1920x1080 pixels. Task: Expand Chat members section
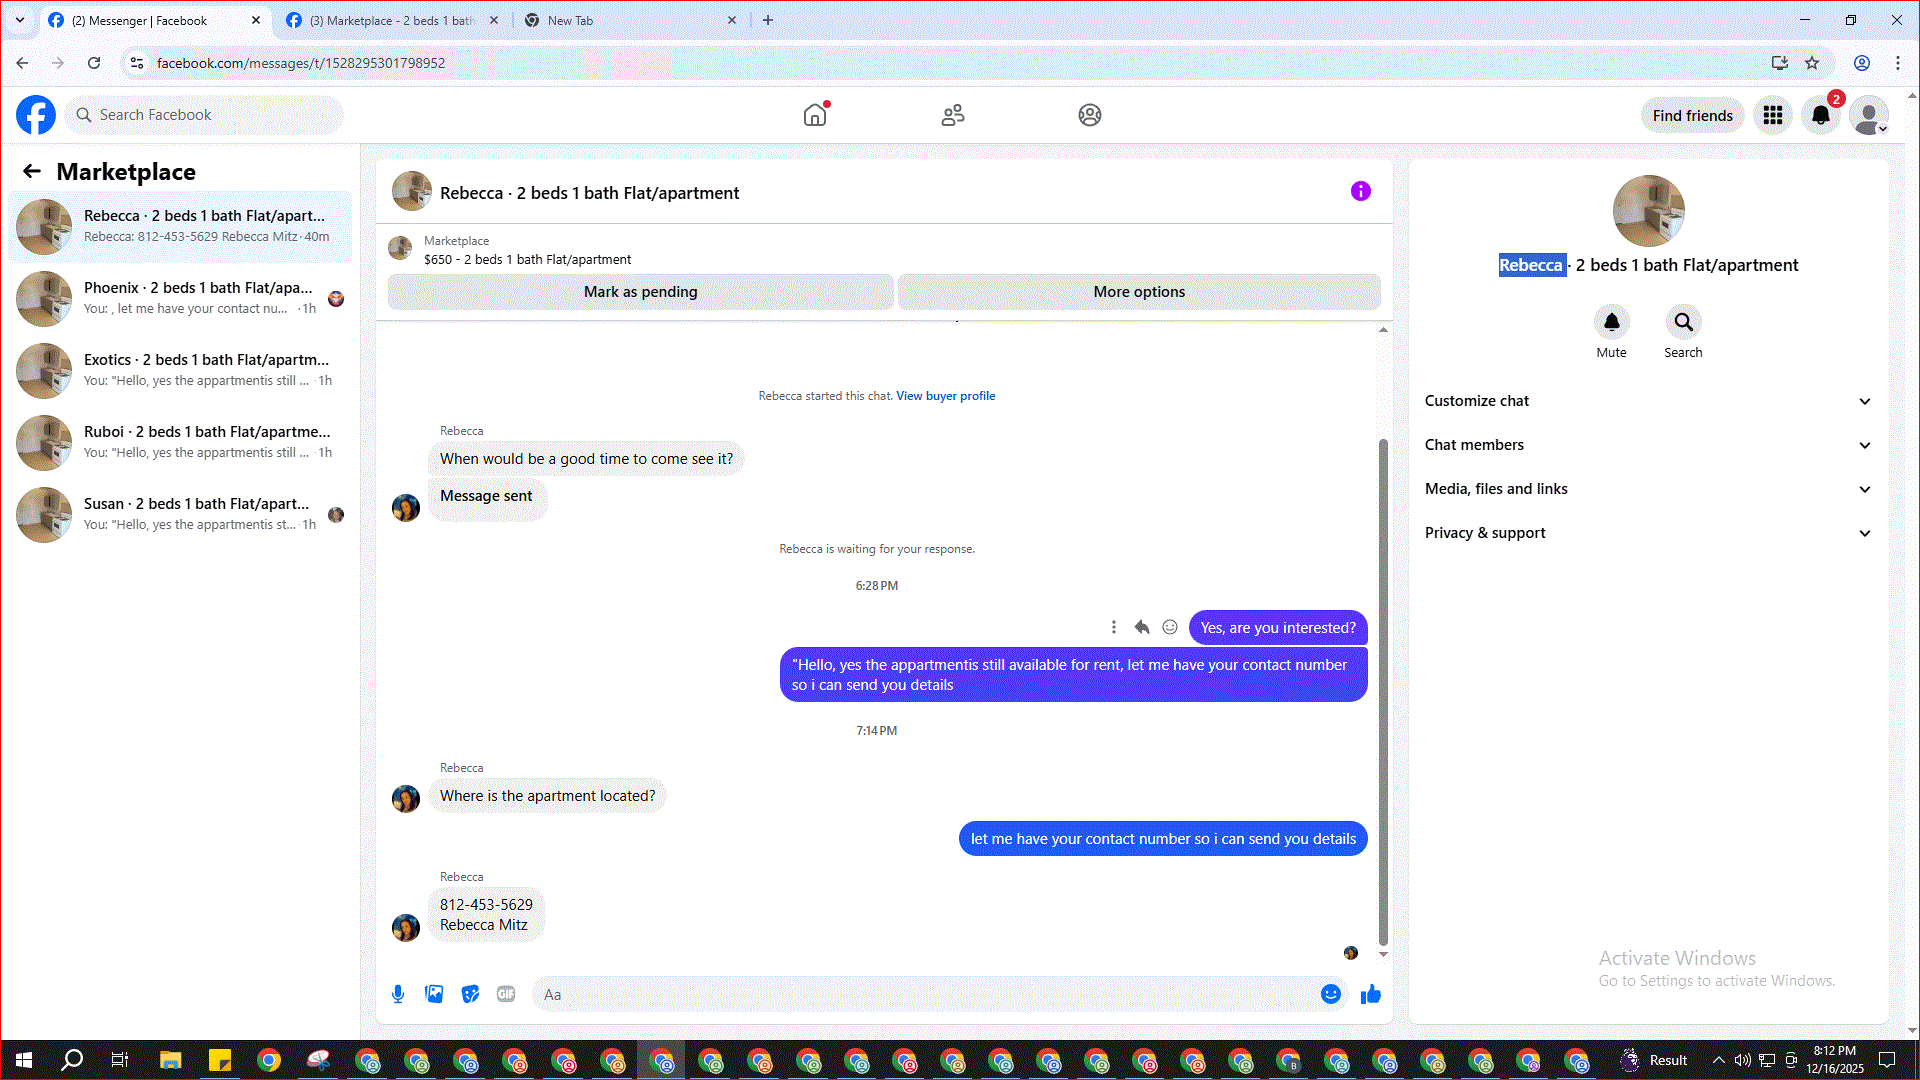pyautogui.click(x=1647, y=445)
